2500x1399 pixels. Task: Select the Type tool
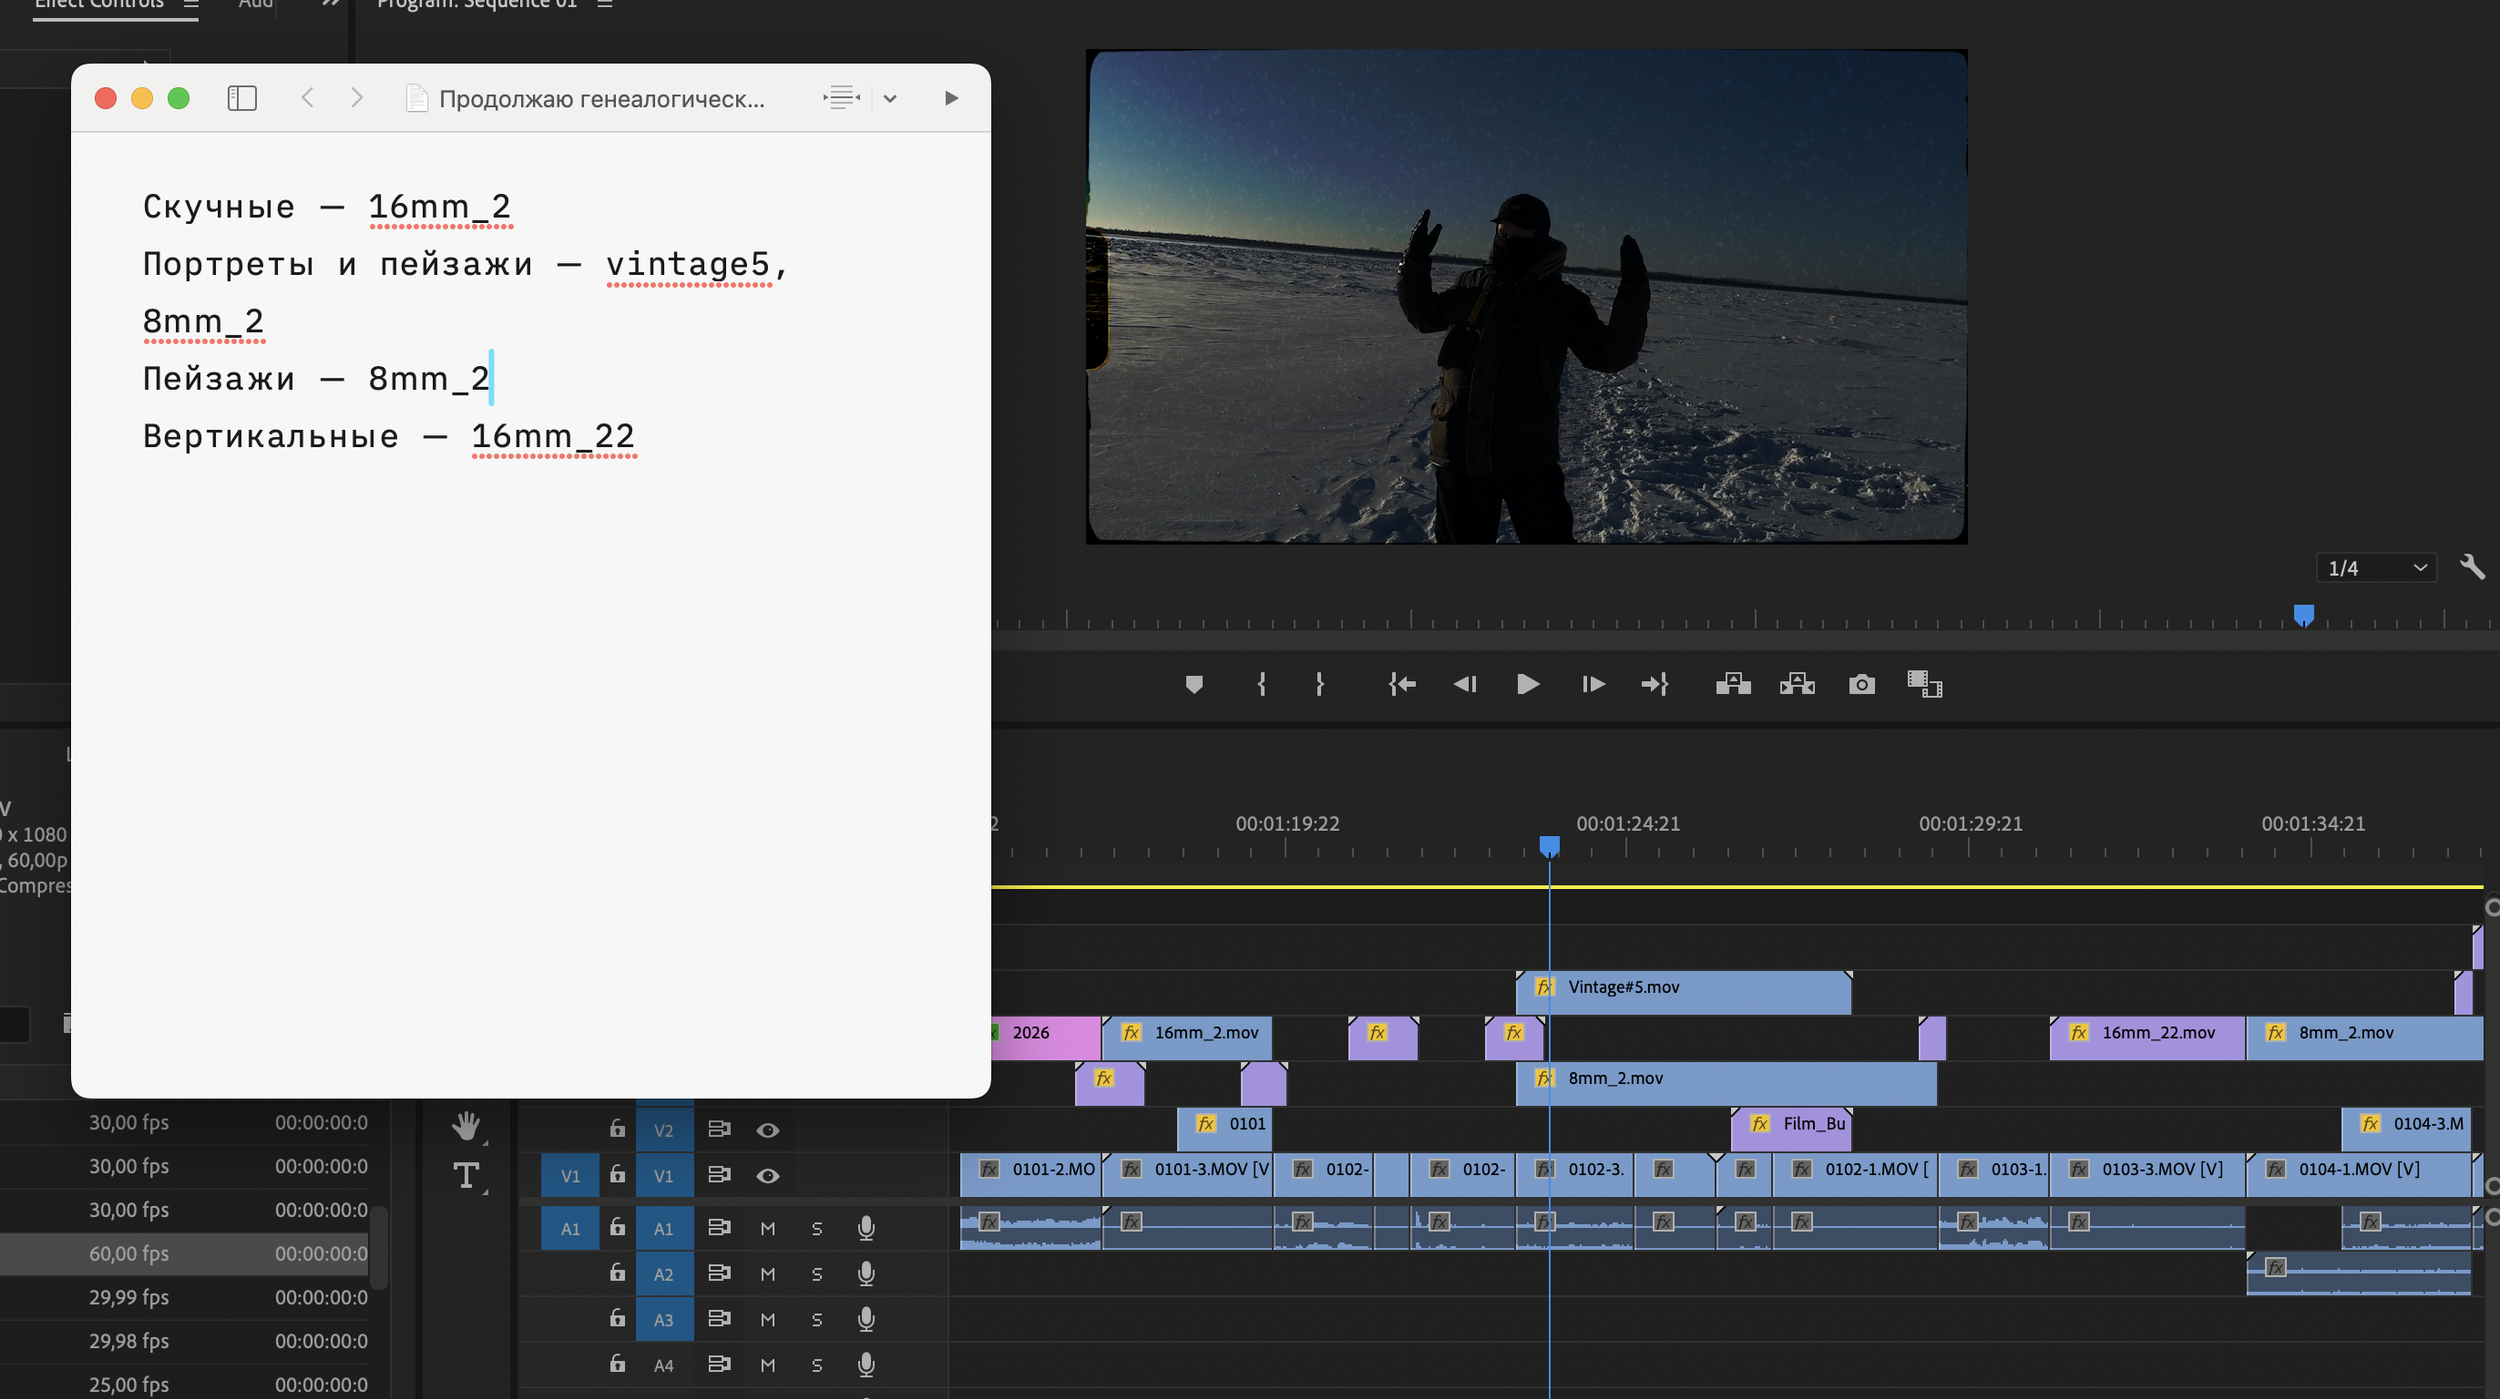[466, 1175]
